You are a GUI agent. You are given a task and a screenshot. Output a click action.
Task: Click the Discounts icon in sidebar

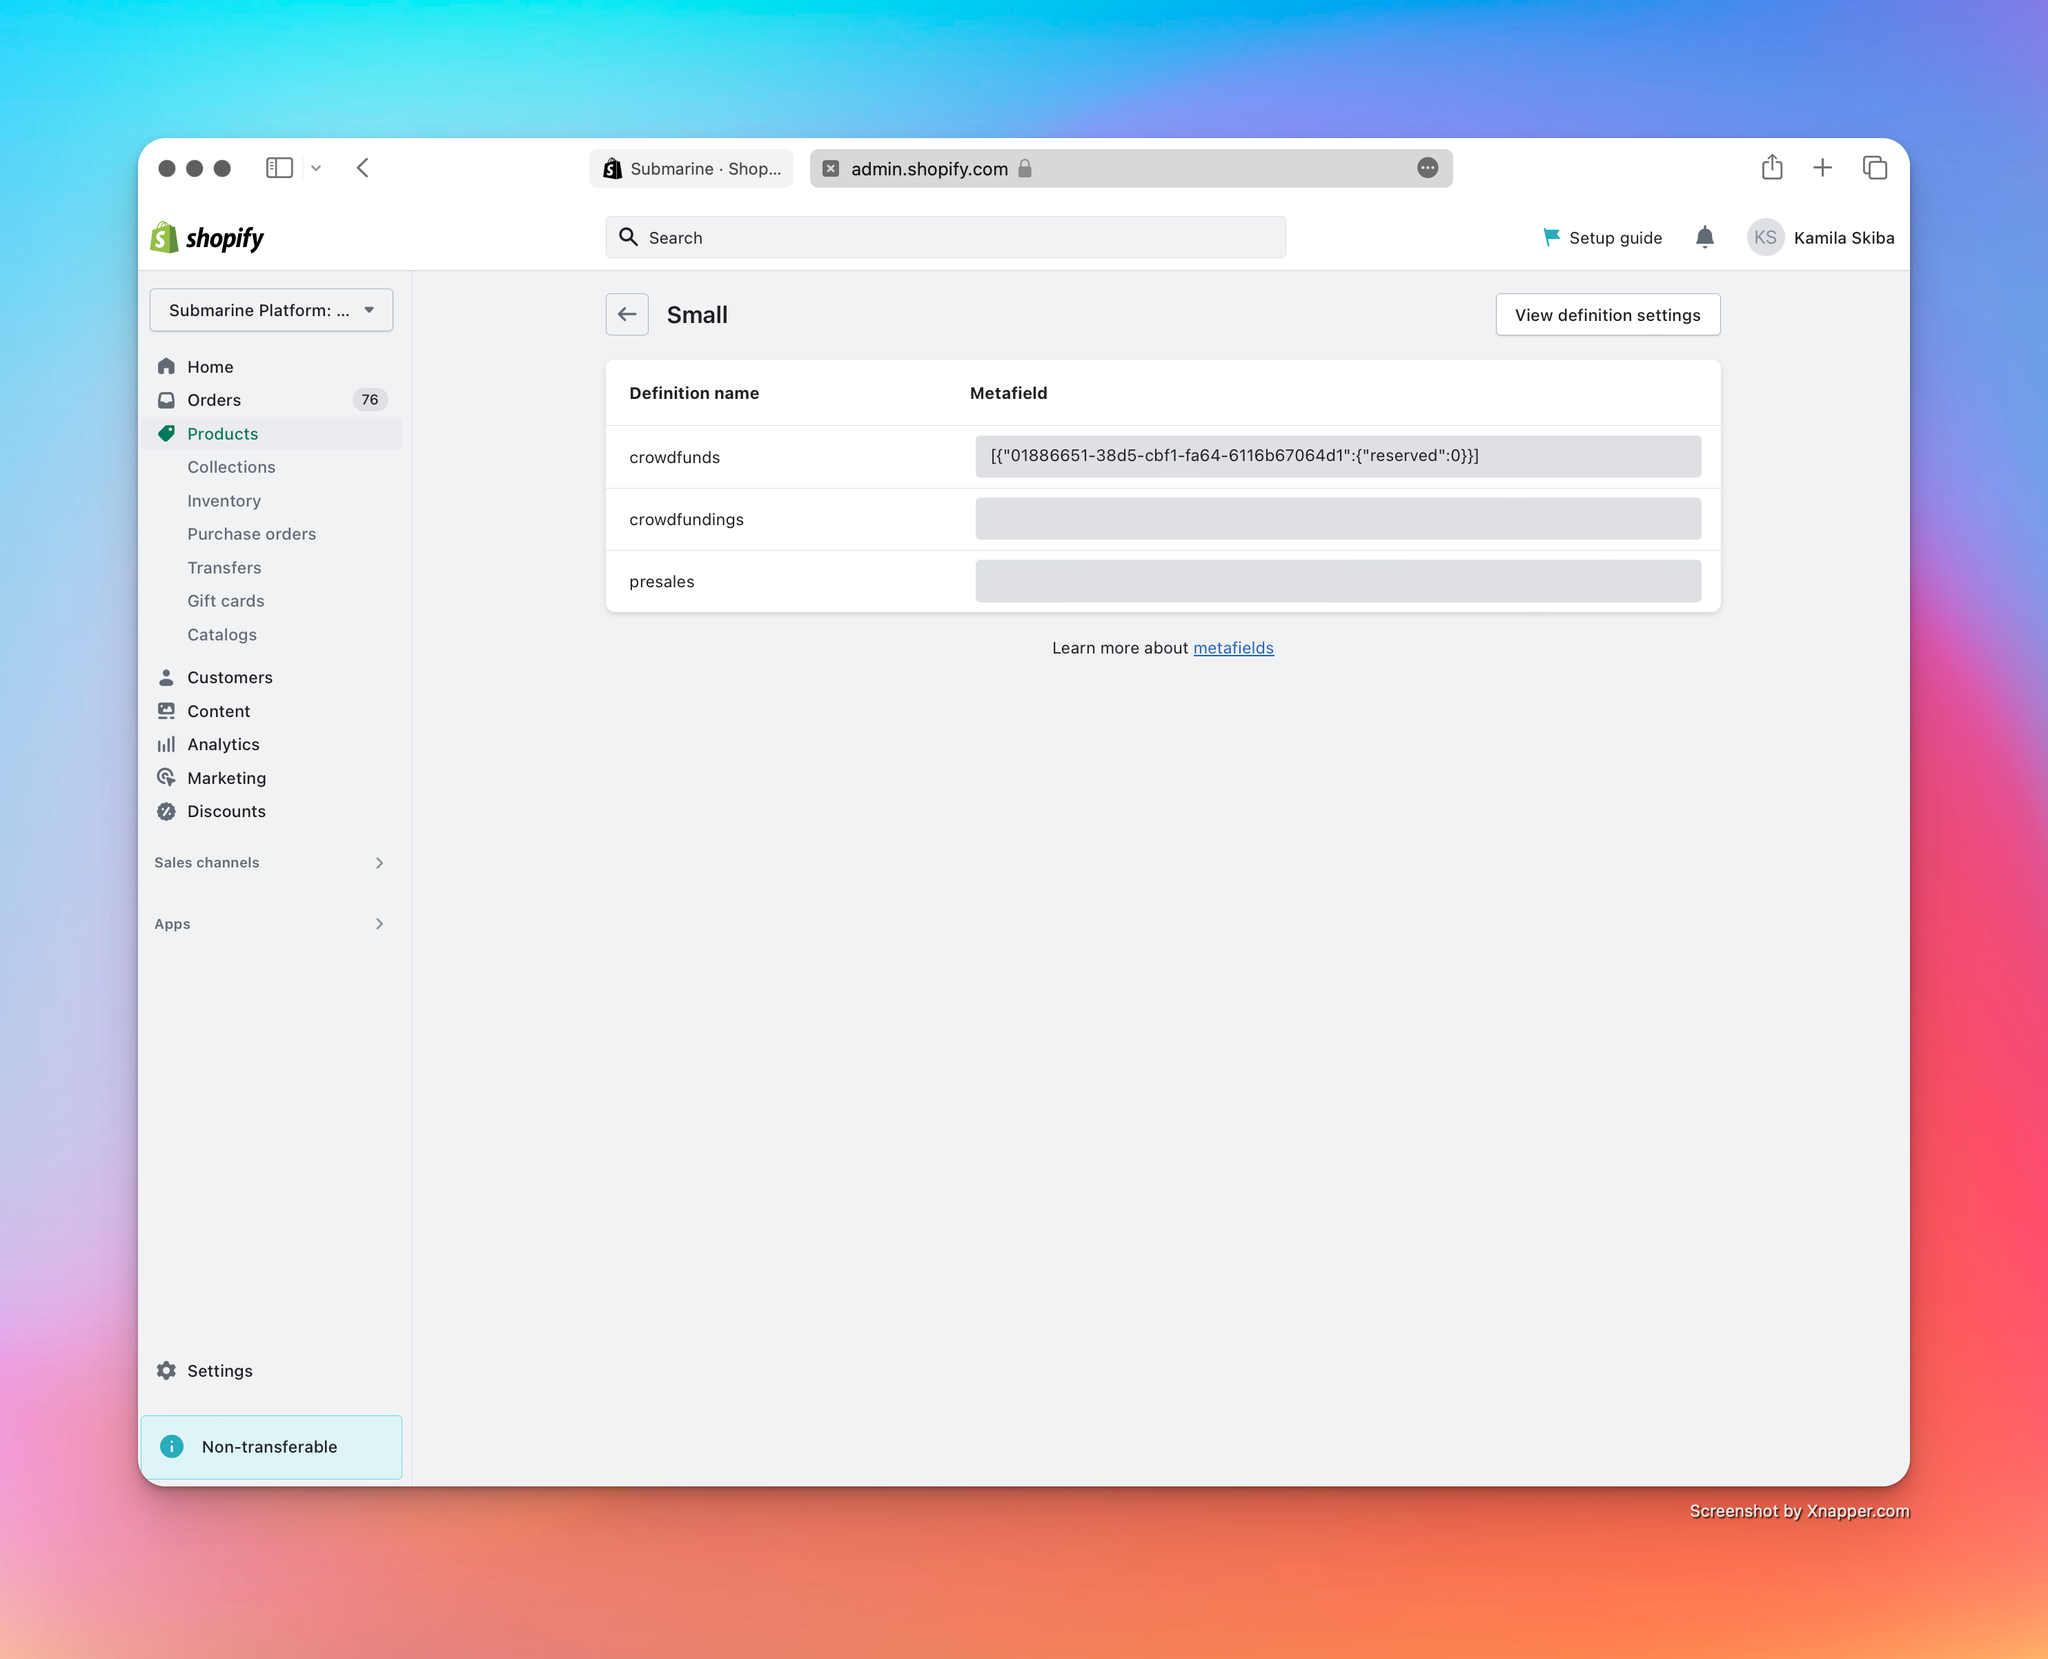click(x=164, y=811)
